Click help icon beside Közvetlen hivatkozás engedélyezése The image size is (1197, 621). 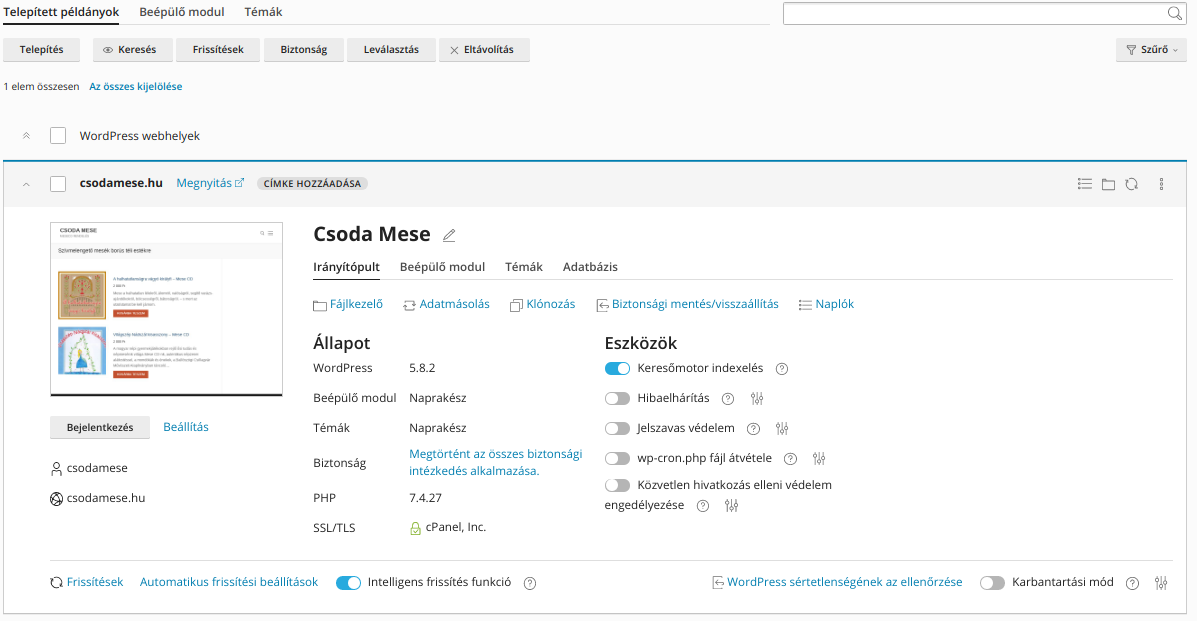coord(703,506)
